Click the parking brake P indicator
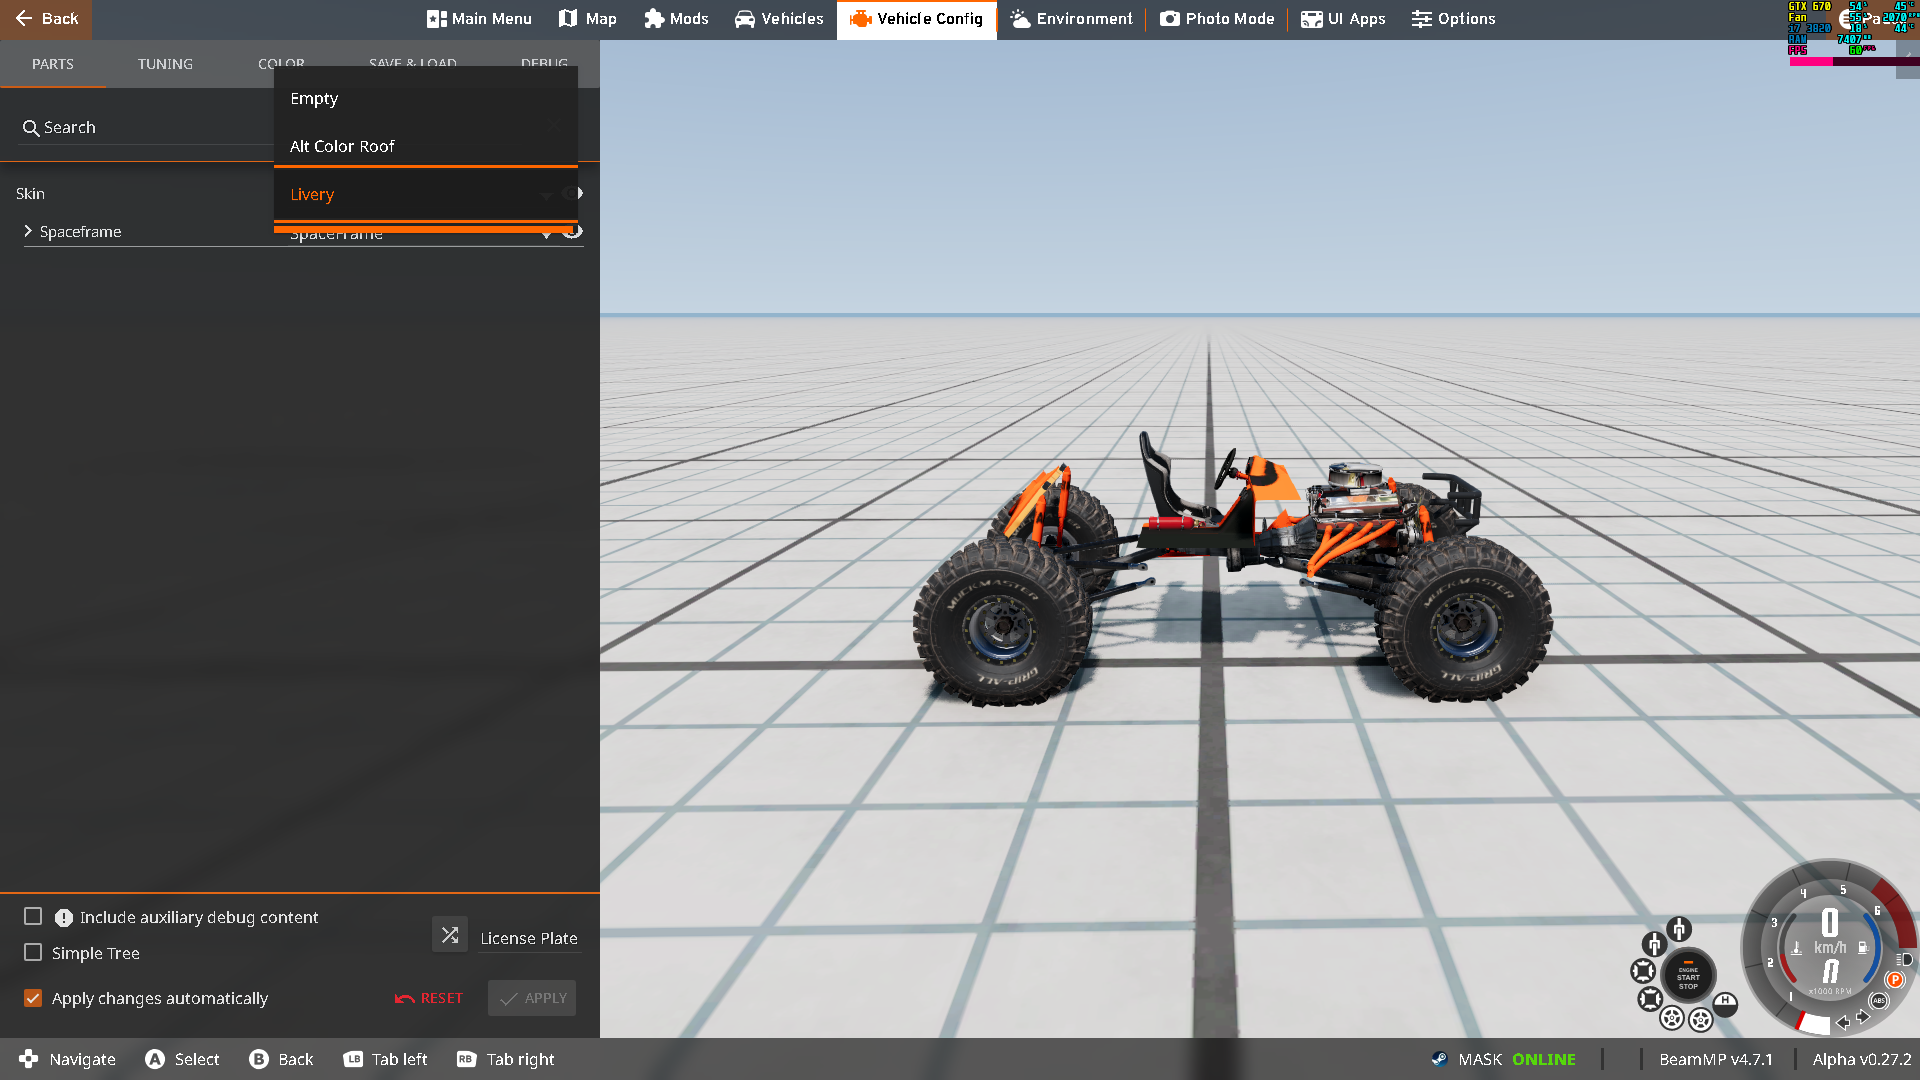This screenshot has width=1920, height=1080. tap(1895, 979)
